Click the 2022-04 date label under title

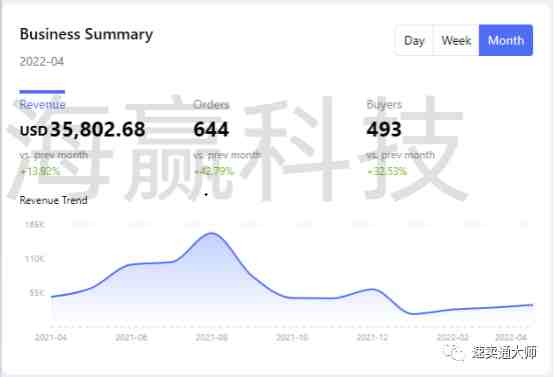(42, 61)
